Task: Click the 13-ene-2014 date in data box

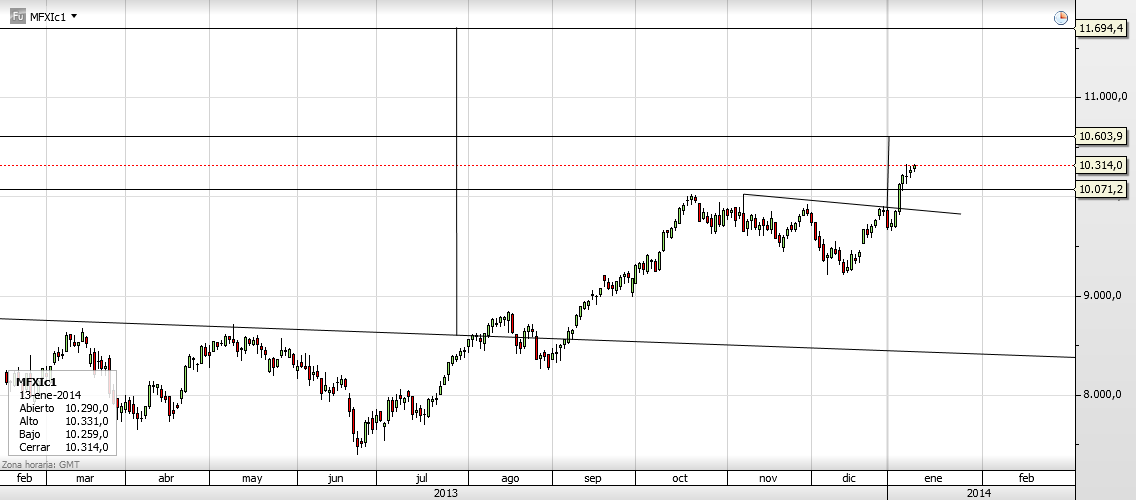Action: [x=50, y=395]
